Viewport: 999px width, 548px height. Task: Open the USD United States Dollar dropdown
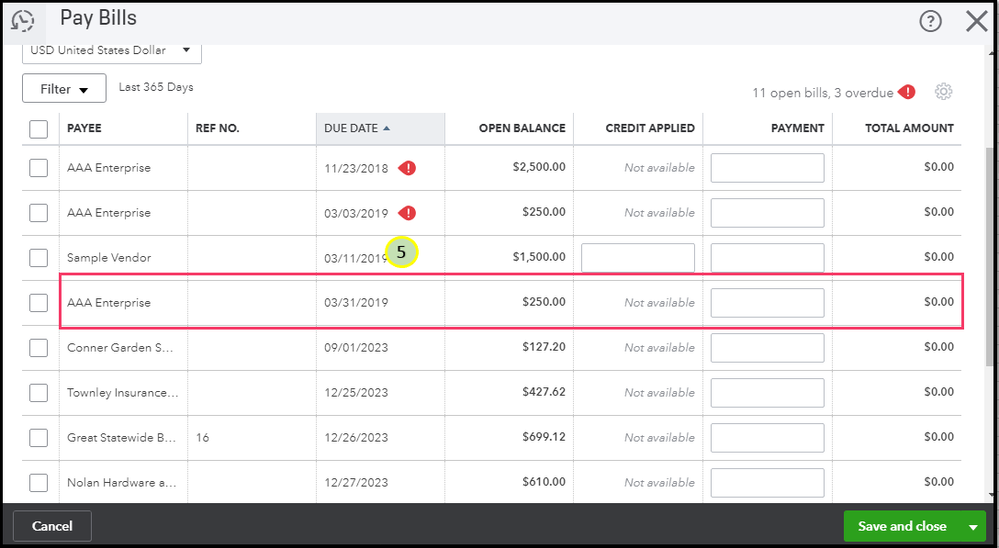pos(111,50)
